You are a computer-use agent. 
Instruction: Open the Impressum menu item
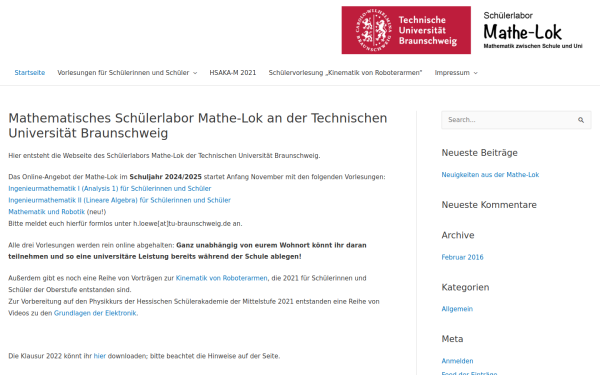[452, 73]
